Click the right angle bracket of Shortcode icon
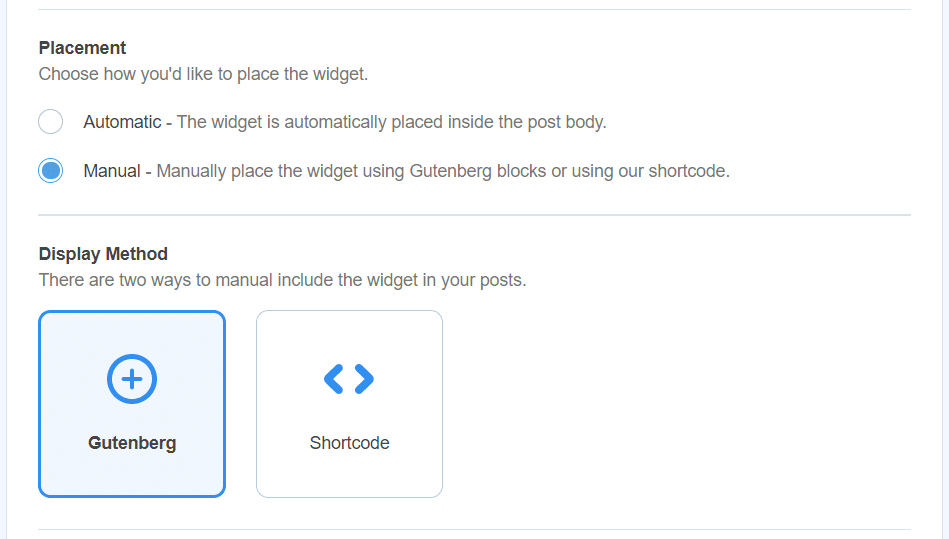Image resolution: width=949 pixels, height=539 pixels. click(364, 379)
